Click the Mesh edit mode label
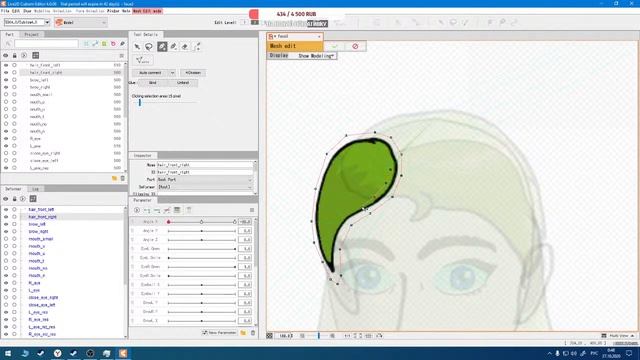Viewport: 640px width, 360px height. coord(147,11)
